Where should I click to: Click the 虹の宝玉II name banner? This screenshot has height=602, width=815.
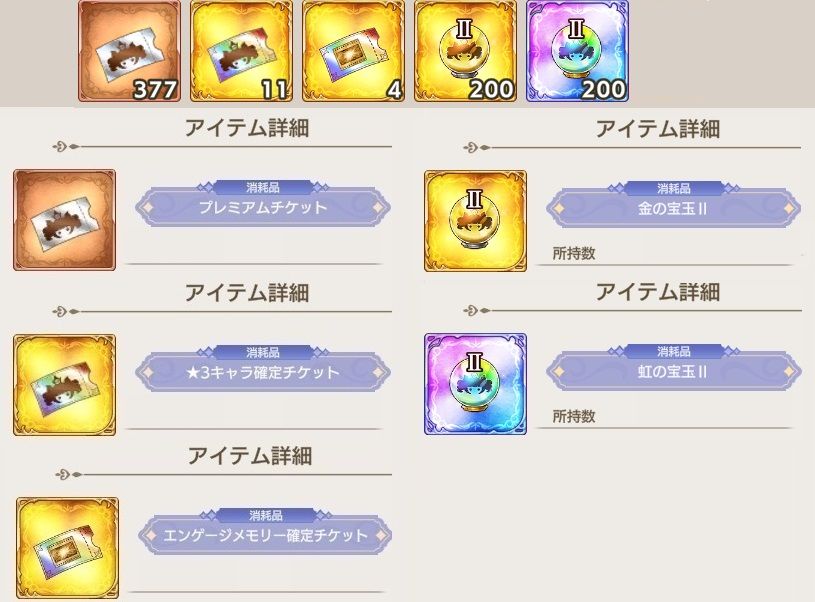click(x=674, y=371)
